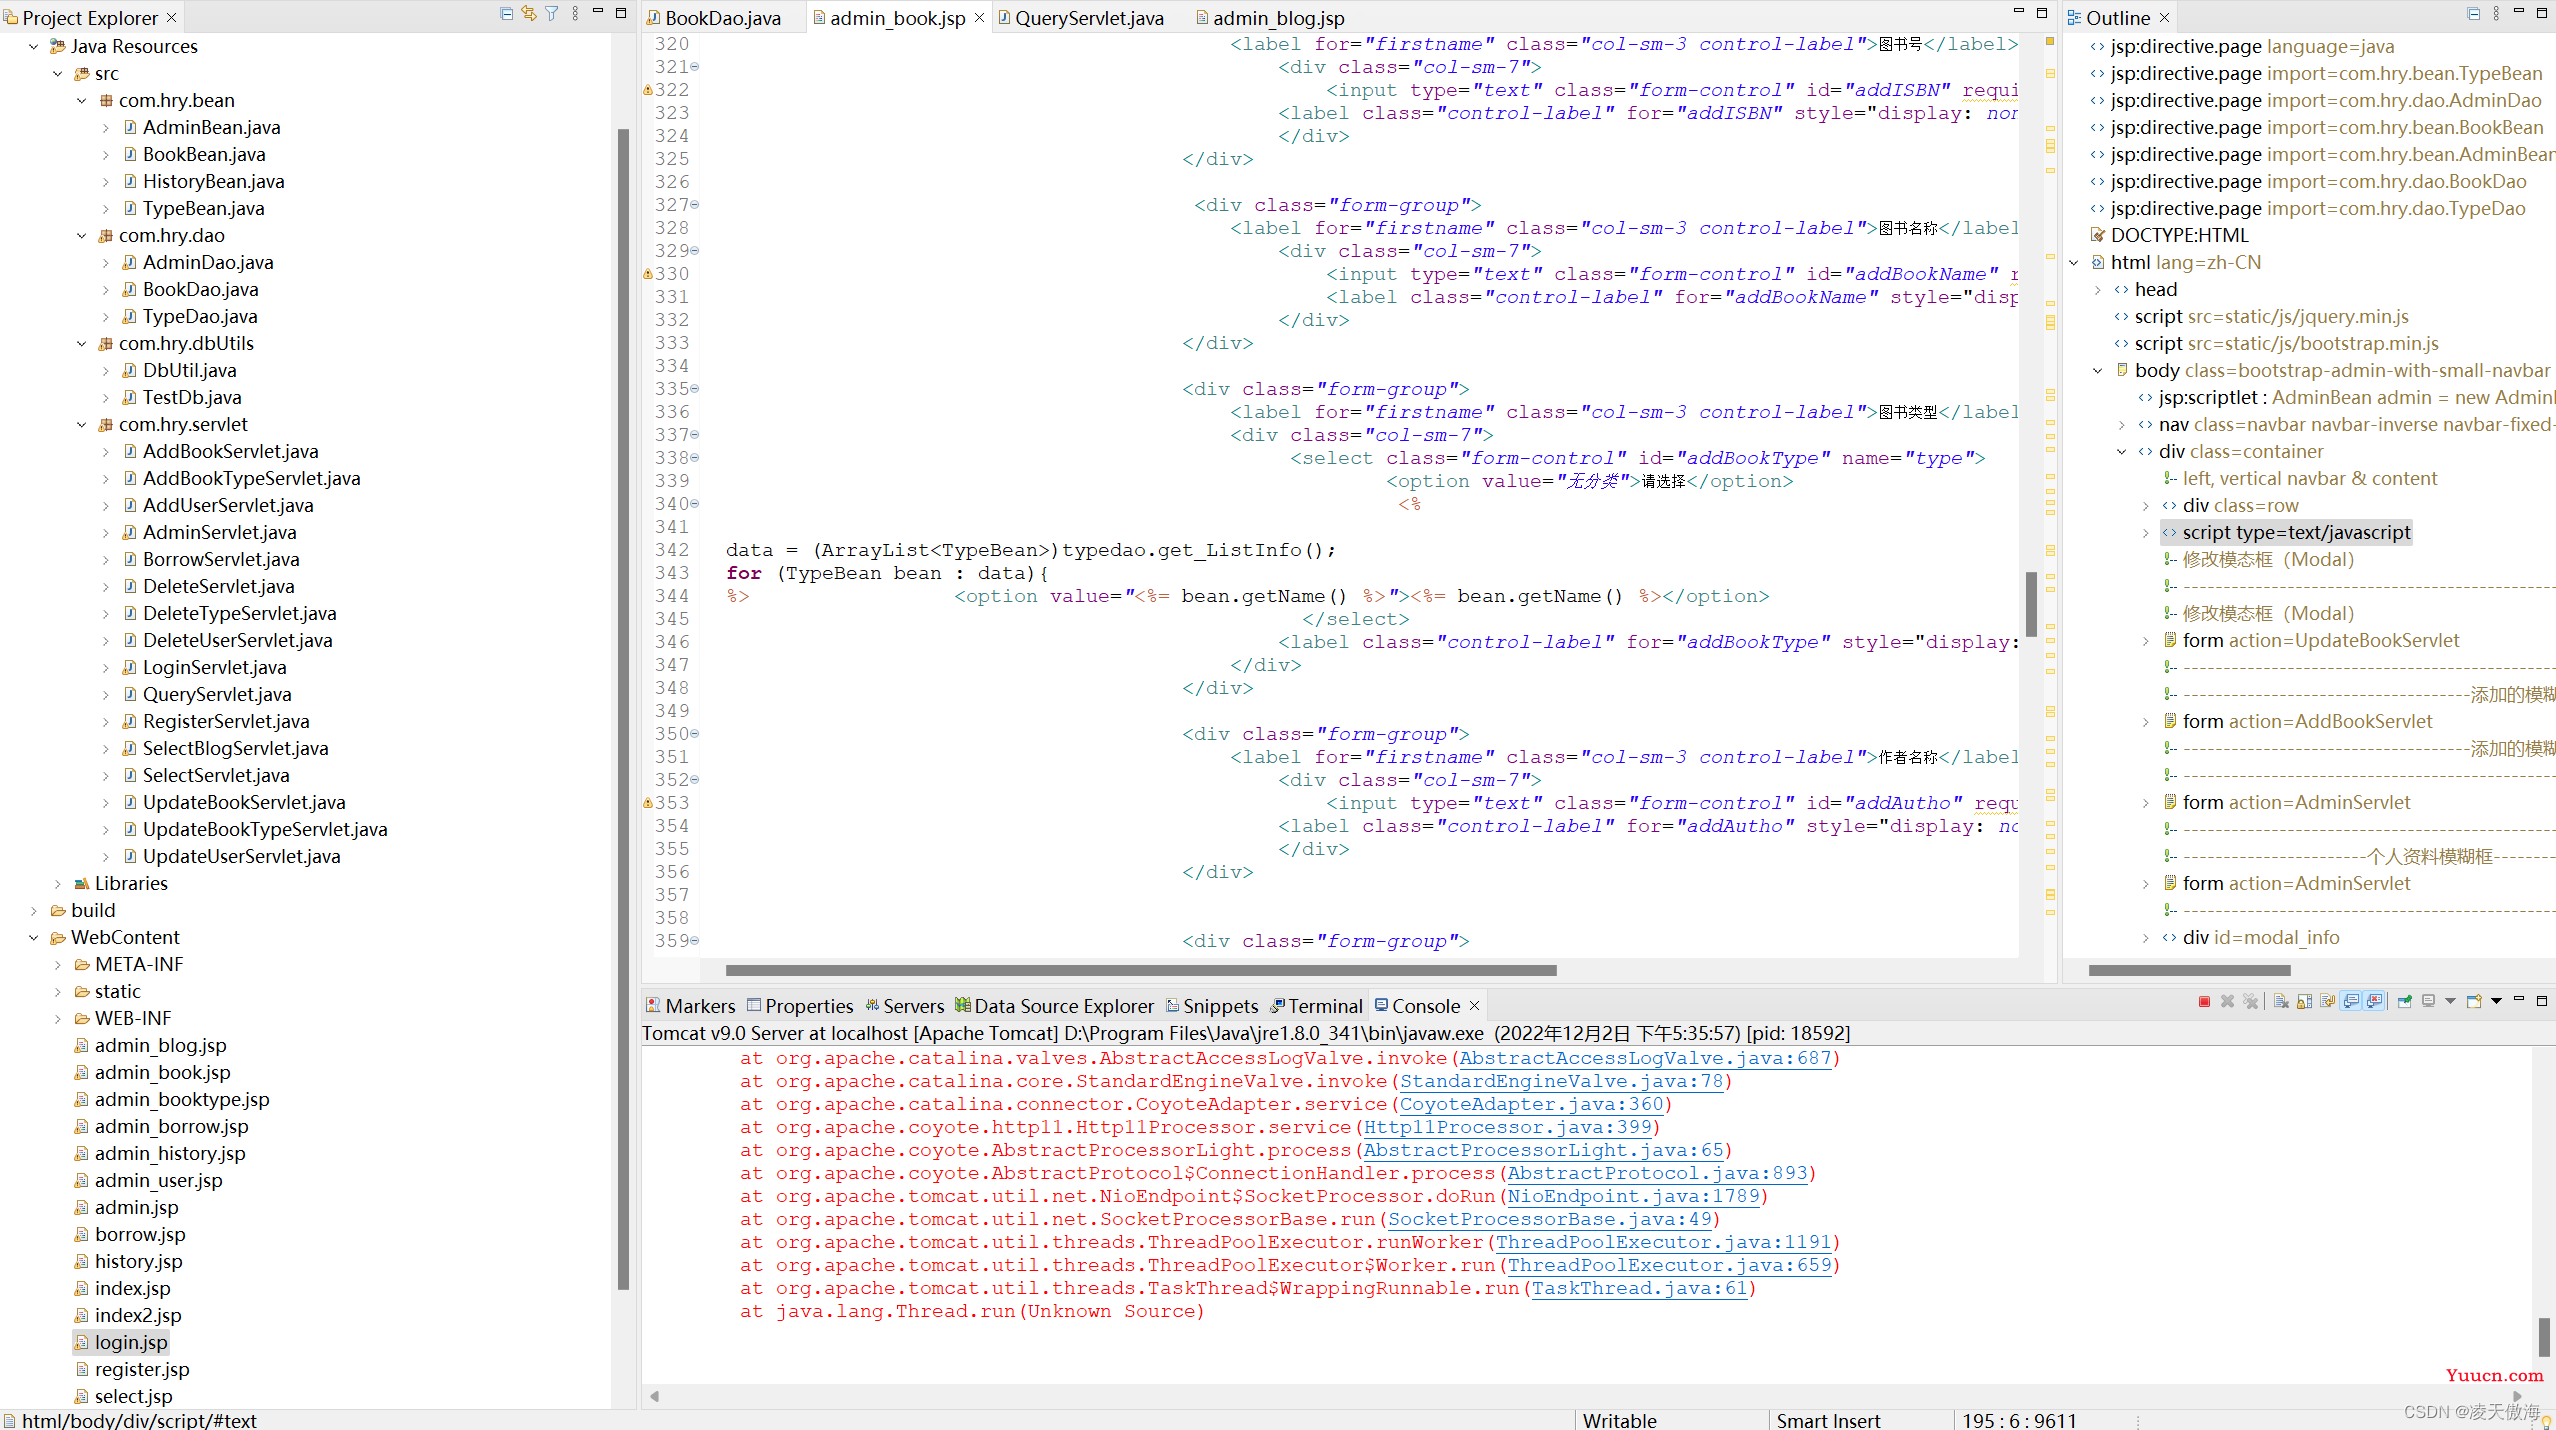Click Outline horizontal scrollbar
The image size is (2556, 1430).
(2189, 970)
